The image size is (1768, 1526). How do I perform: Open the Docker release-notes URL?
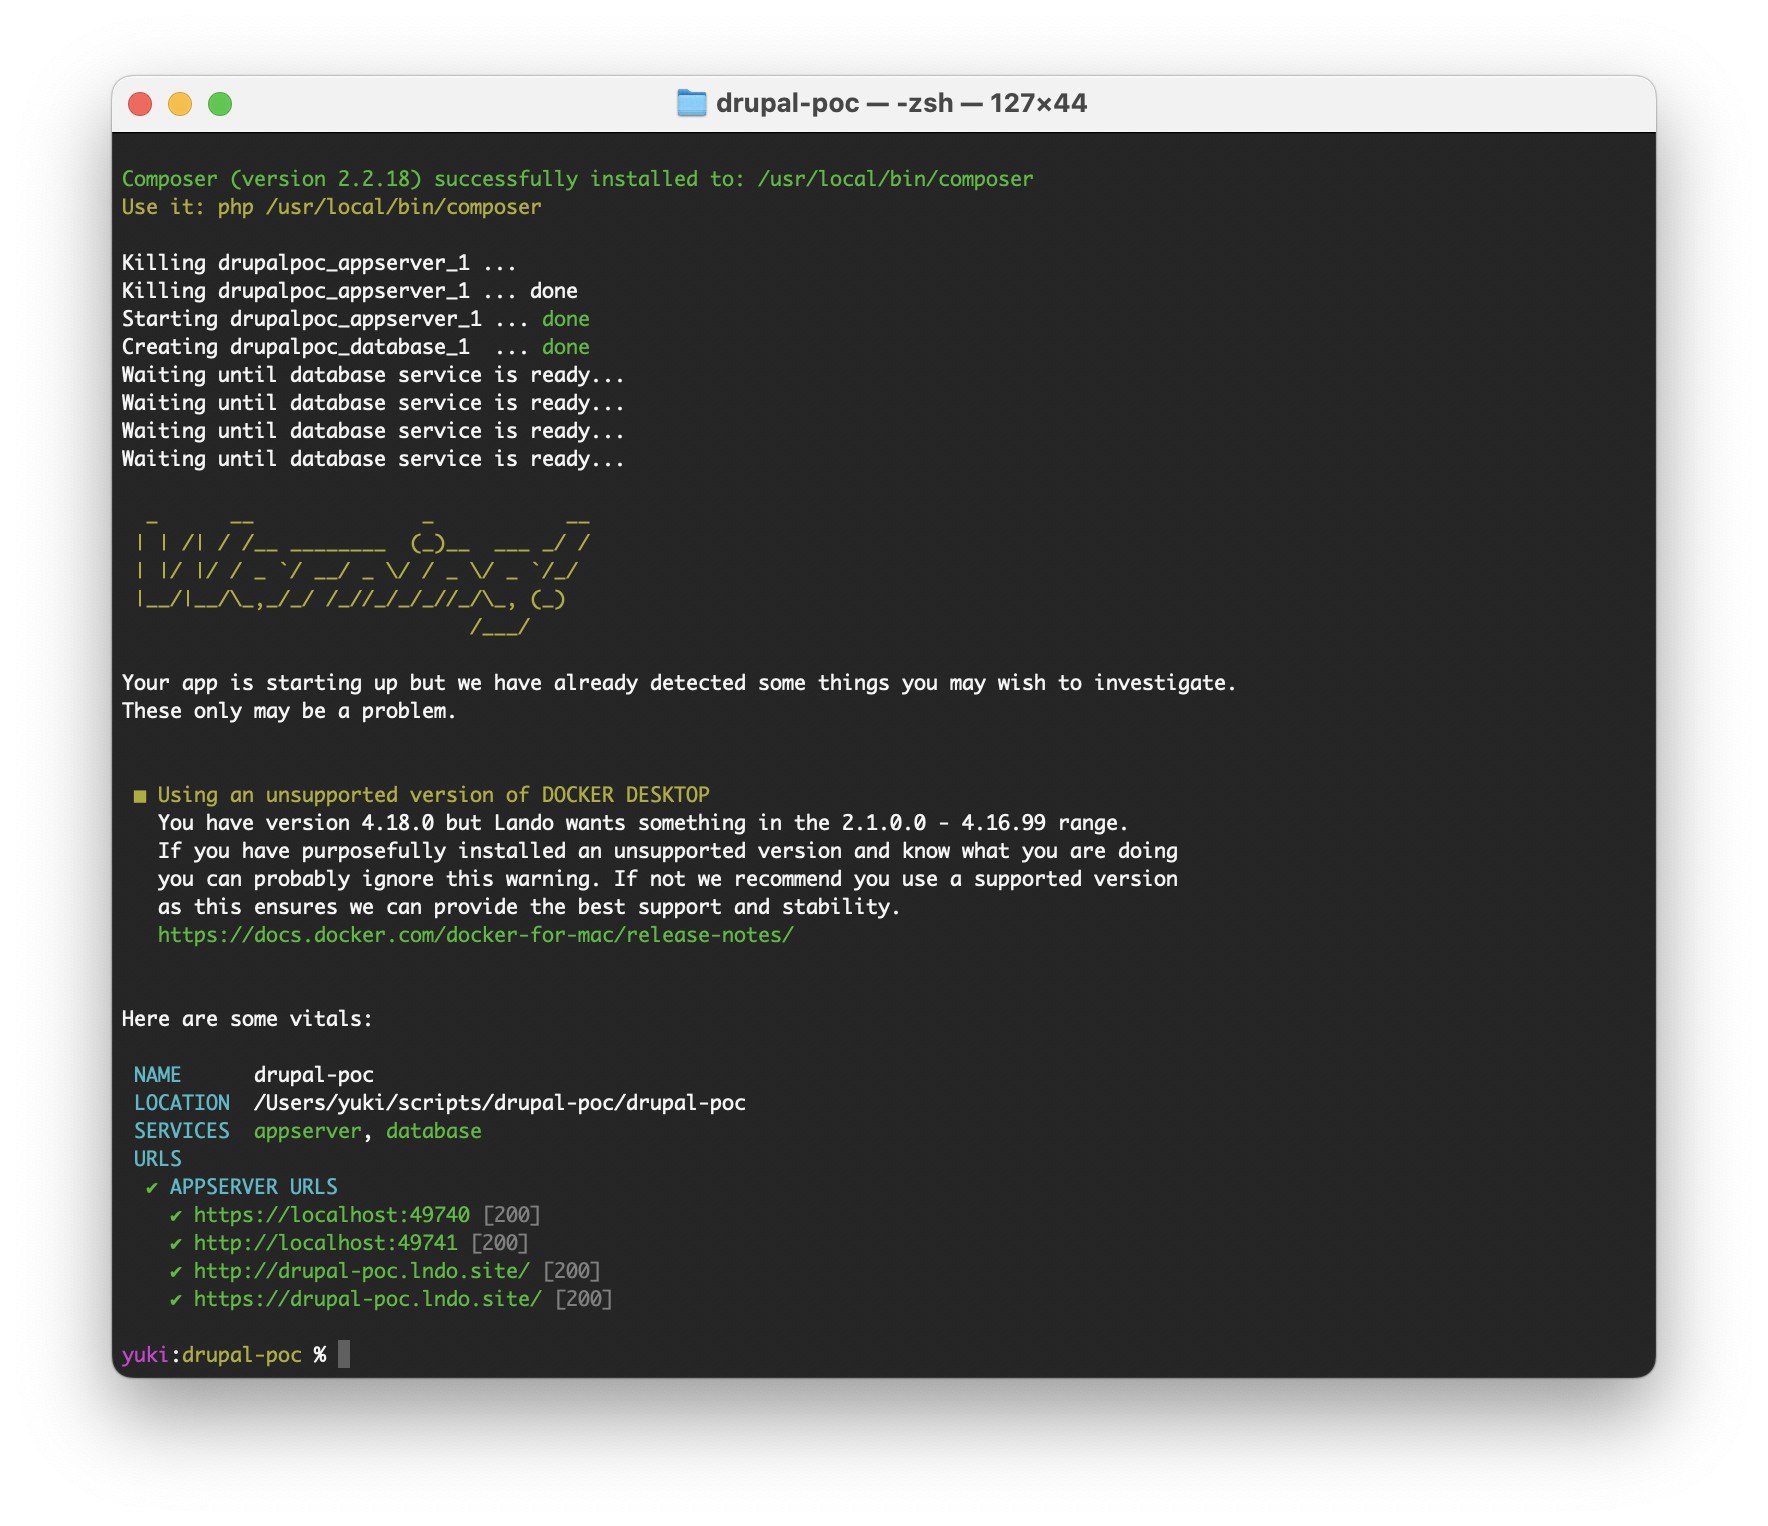click(476, 935)
